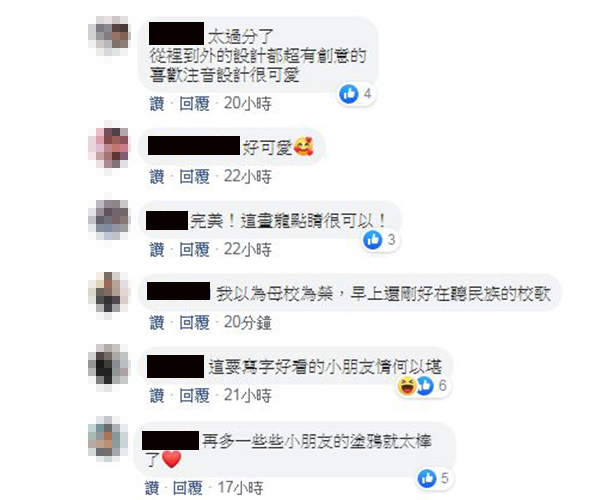Open the avatar beside the 我以為母校為榮 comment
Image resolution: width=600 pixels, height=500 pixels.
pos(109,293)
